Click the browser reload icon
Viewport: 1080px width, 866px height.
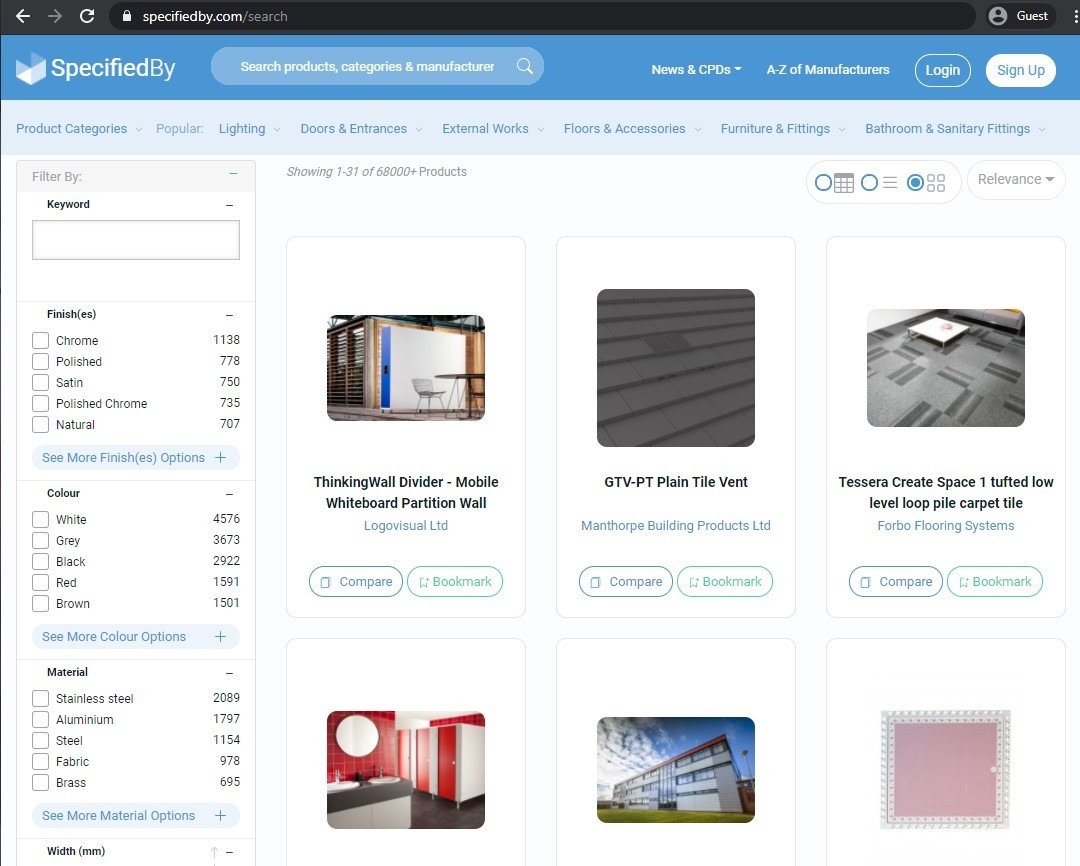pos(89,16)
